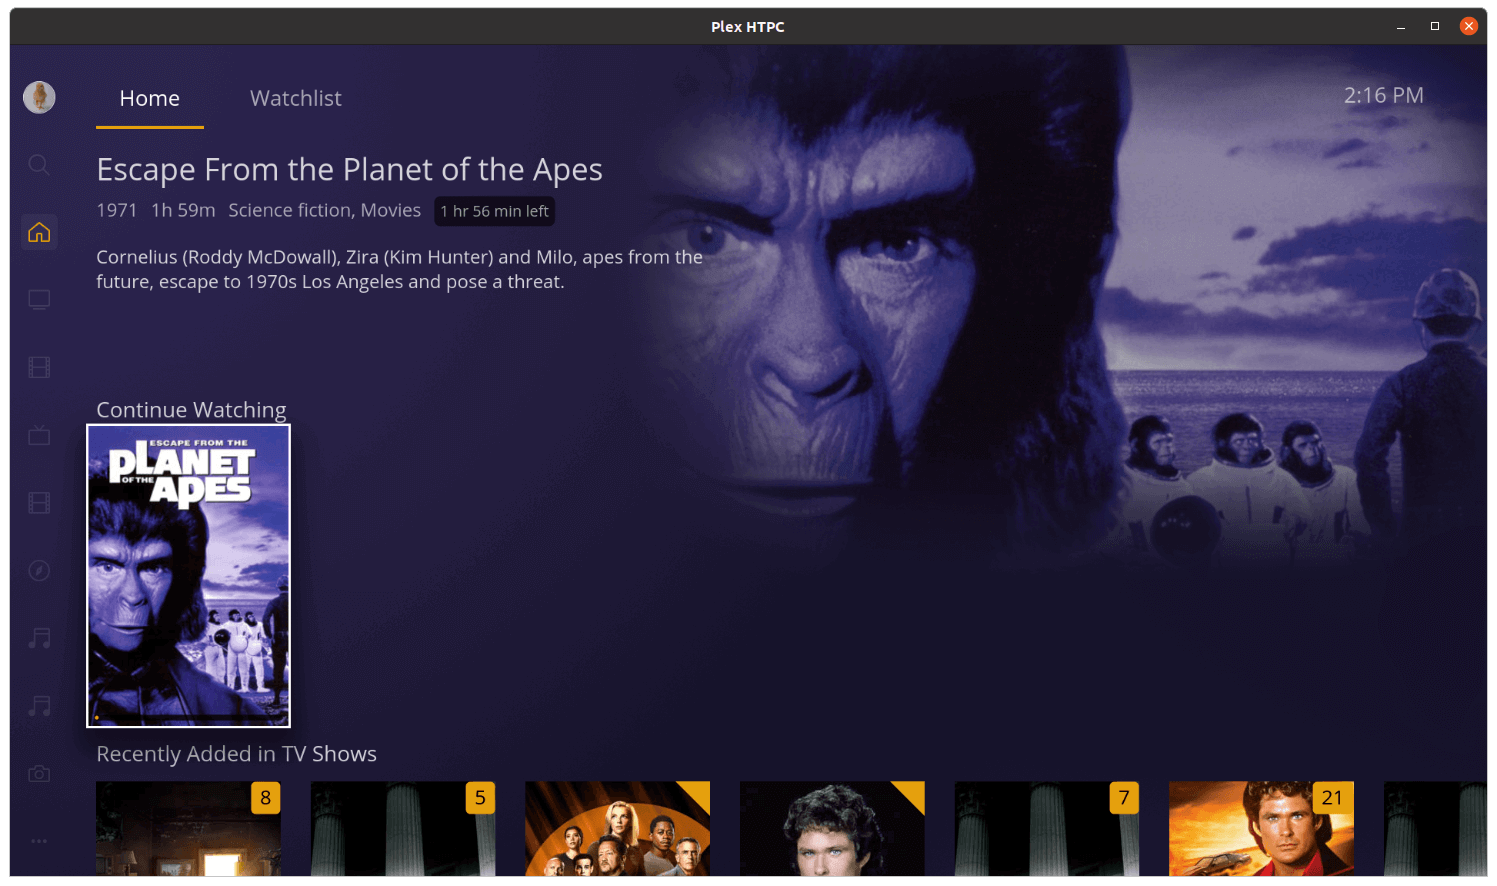Open the TV shows library icon

[x=39, y=435]
